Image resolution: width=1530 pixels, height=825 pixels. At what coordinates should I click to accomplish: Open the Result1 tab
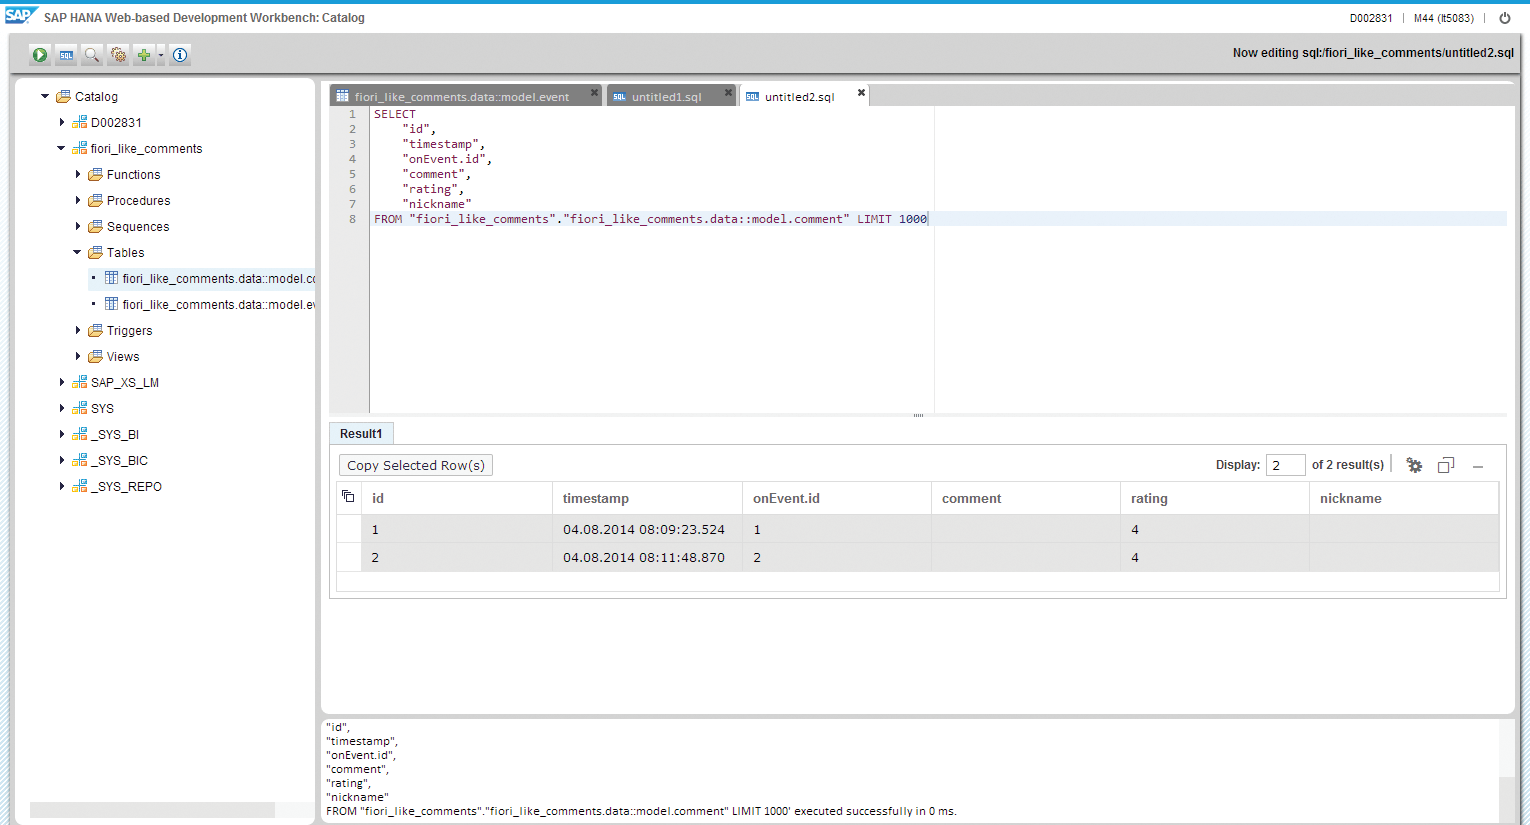(x=361, y=434)
